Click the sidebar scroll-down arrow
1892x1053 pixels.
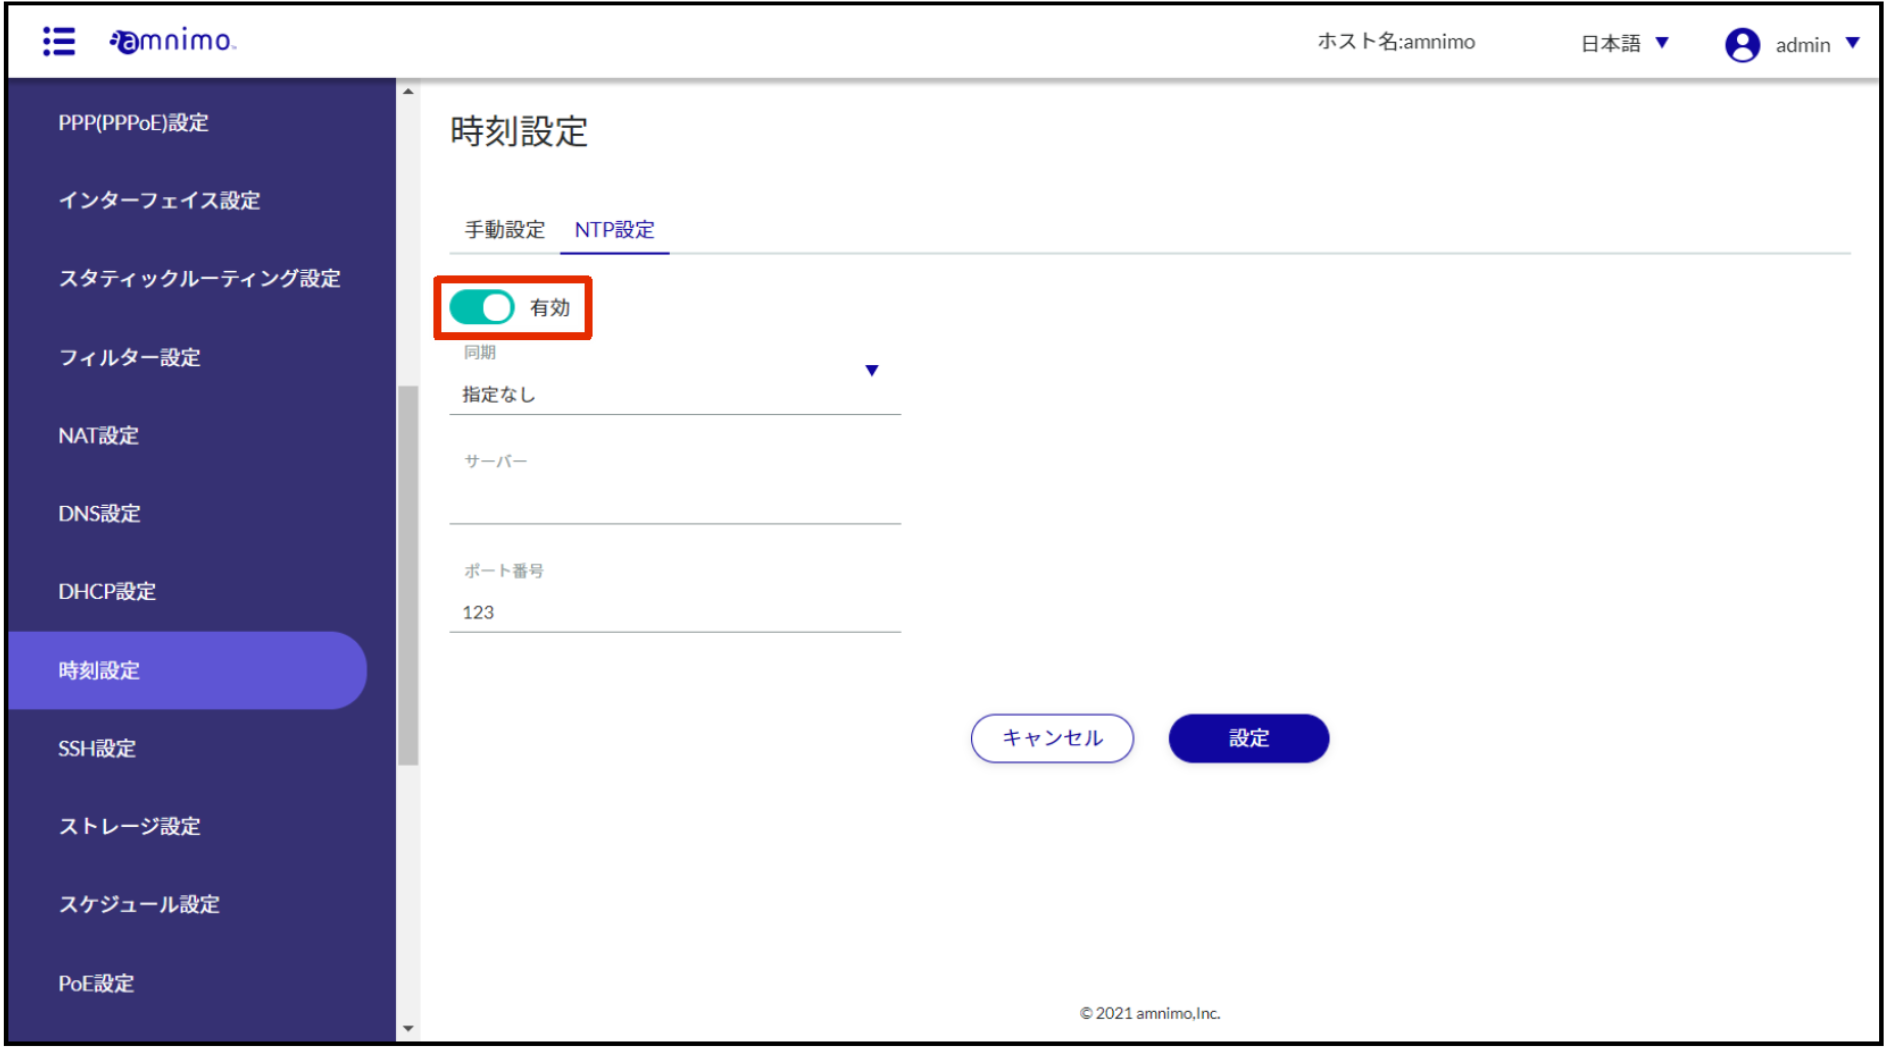[407, 1028]
